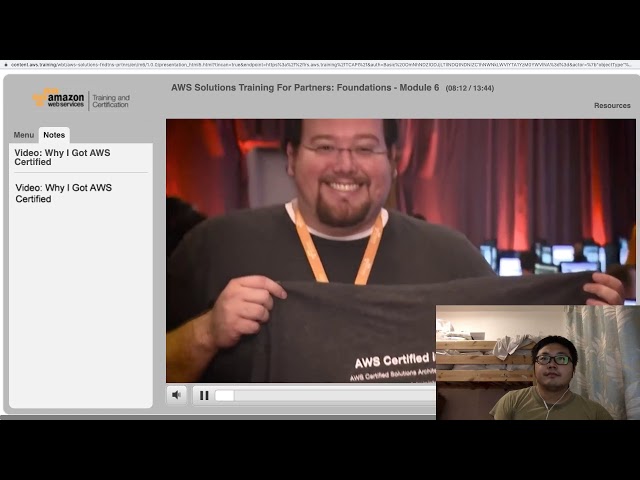Open the Resources link
Screen dimensions: 640x480
click(x=612, y=105)
